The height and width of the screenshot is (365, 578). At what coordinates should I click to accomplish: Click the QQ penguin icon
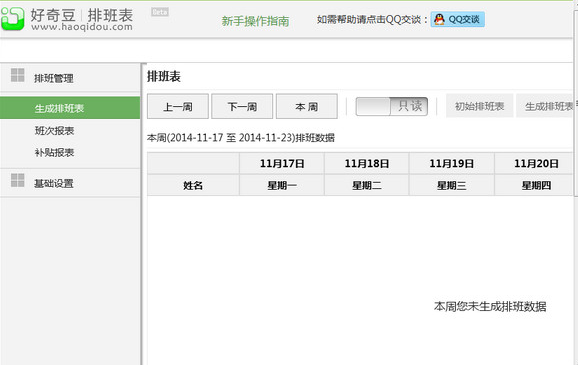(439, 19)
